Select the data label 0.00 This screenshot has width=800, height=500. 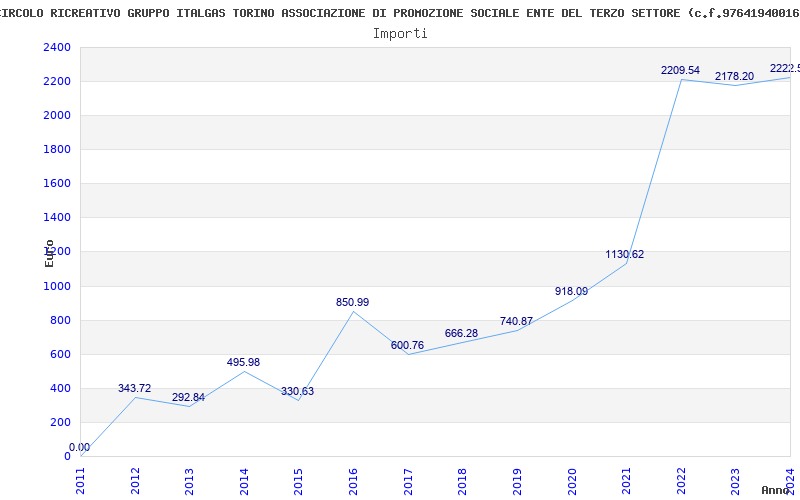(79, 447)
